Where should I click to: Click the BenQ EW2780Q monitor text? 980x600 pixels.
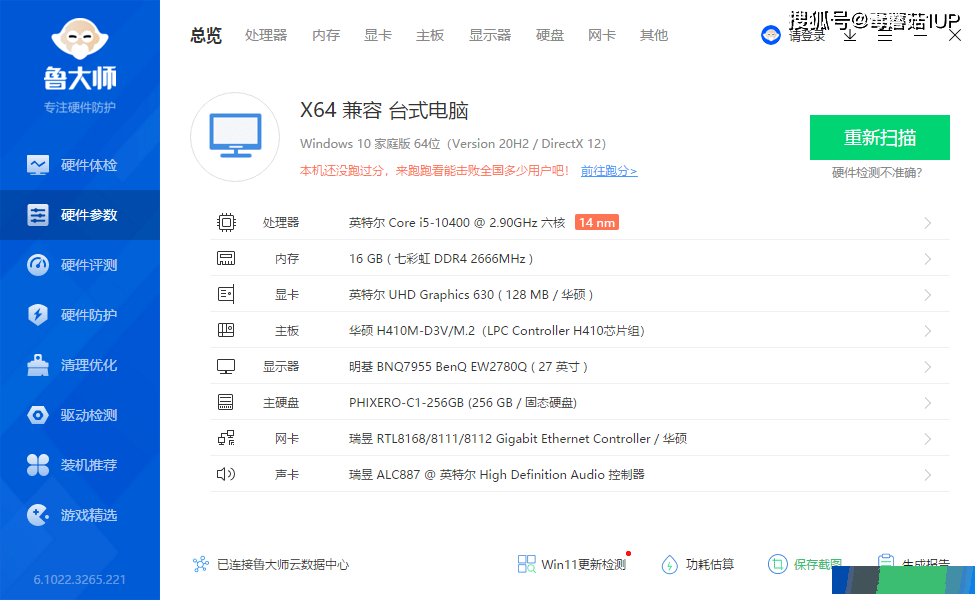pyautogui.click(x=468, y=367)
